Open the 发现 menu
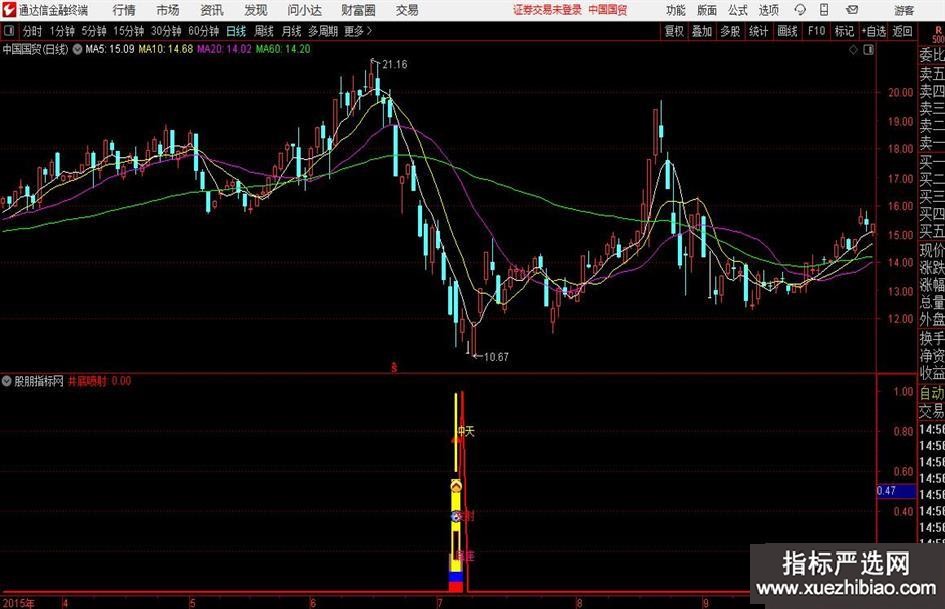This screenshot has width=945, height=609. [x=256, y=10]
